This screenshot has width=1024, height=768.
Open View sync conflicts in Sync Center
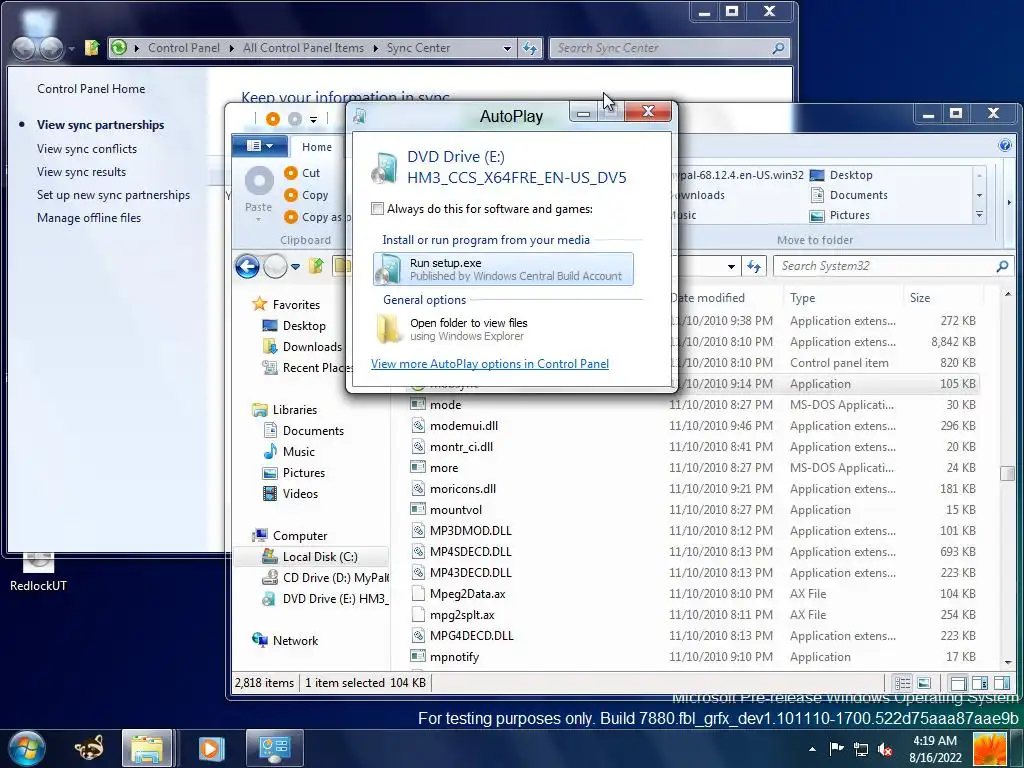pos(87,149)
